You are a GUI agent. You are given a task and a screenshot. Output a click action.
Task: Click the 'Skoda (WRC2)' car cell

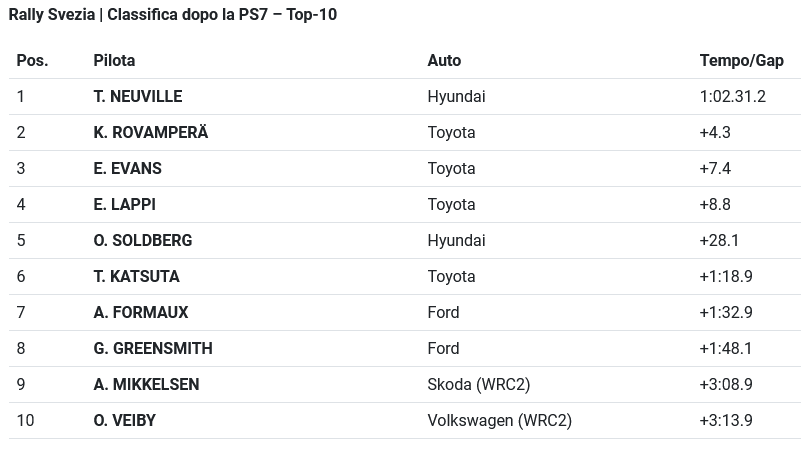478,385
